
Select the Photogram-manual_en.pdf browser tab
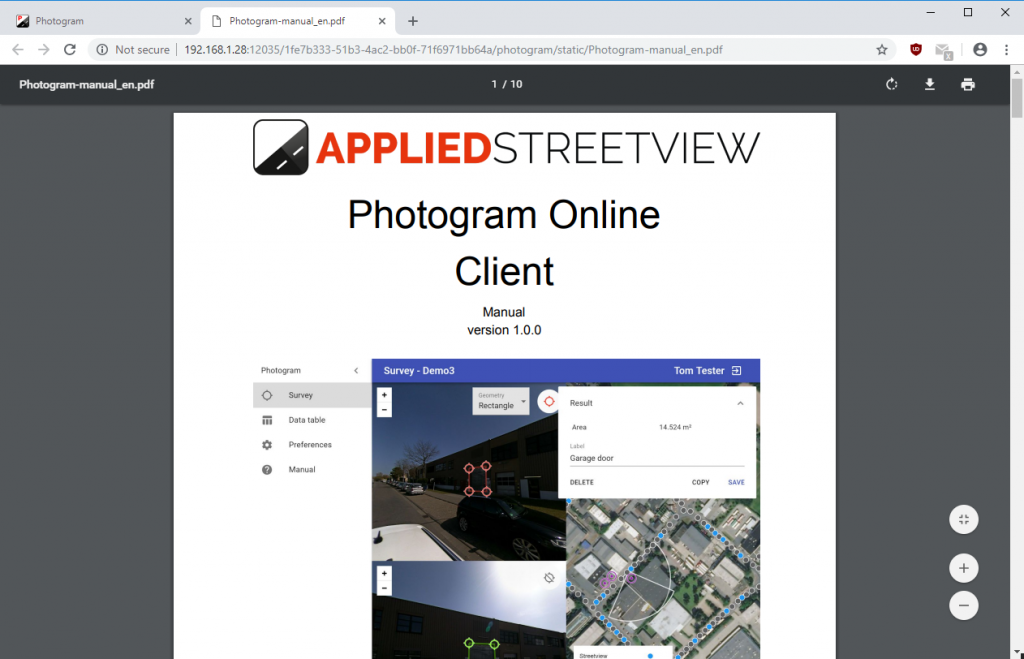click(298, 21)
